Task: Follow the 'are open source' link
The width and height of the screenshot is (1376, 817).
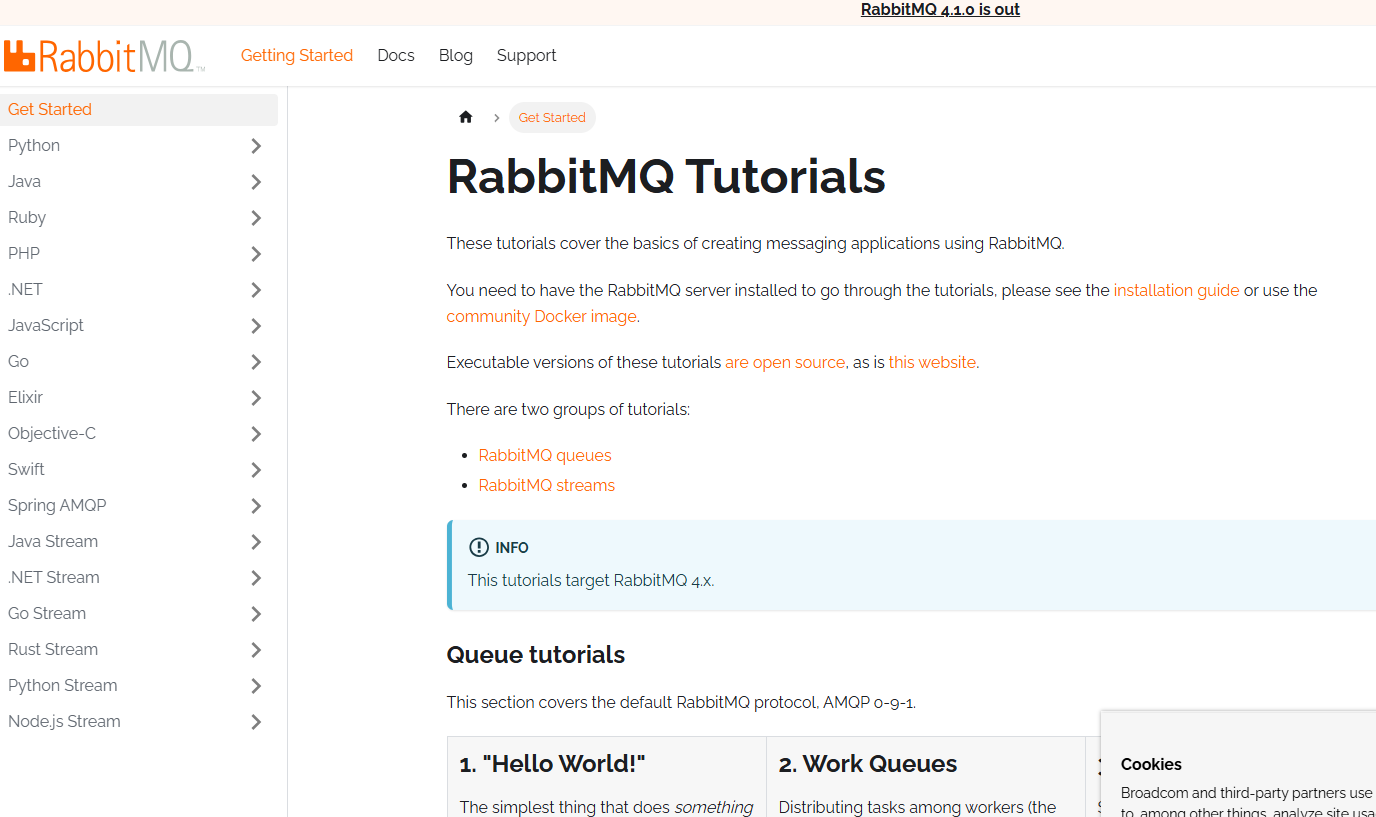Action: (x=785, y=362)
